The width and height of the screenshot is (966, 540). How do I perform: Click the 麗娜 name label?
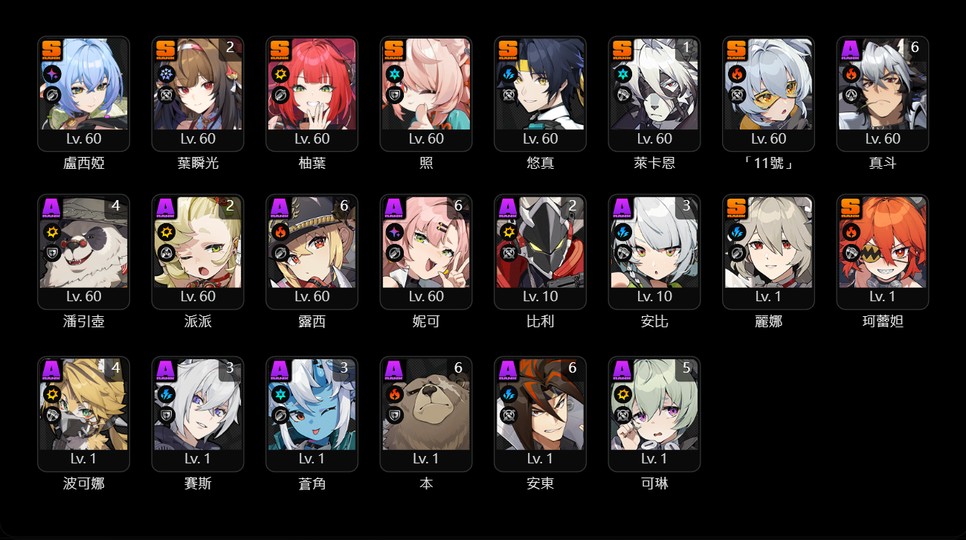pyautogui.click(x=768, y=321)
